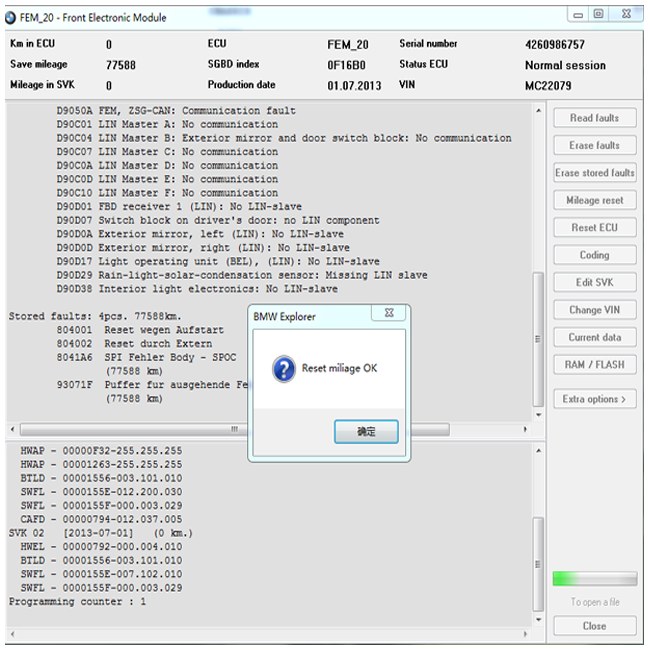
Task: Open the Coding function
Action: (x=595, y=255)
